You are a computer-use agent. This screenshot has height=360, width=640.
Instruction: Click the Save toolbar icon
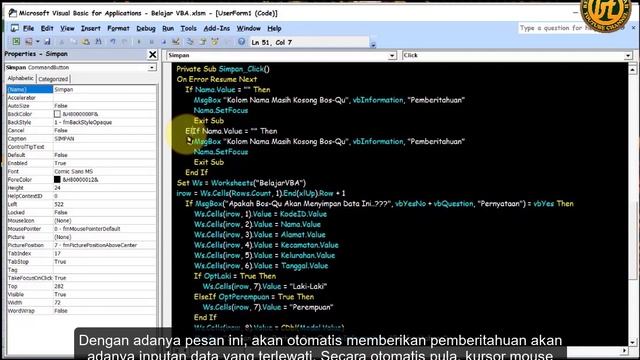[47, 42]
